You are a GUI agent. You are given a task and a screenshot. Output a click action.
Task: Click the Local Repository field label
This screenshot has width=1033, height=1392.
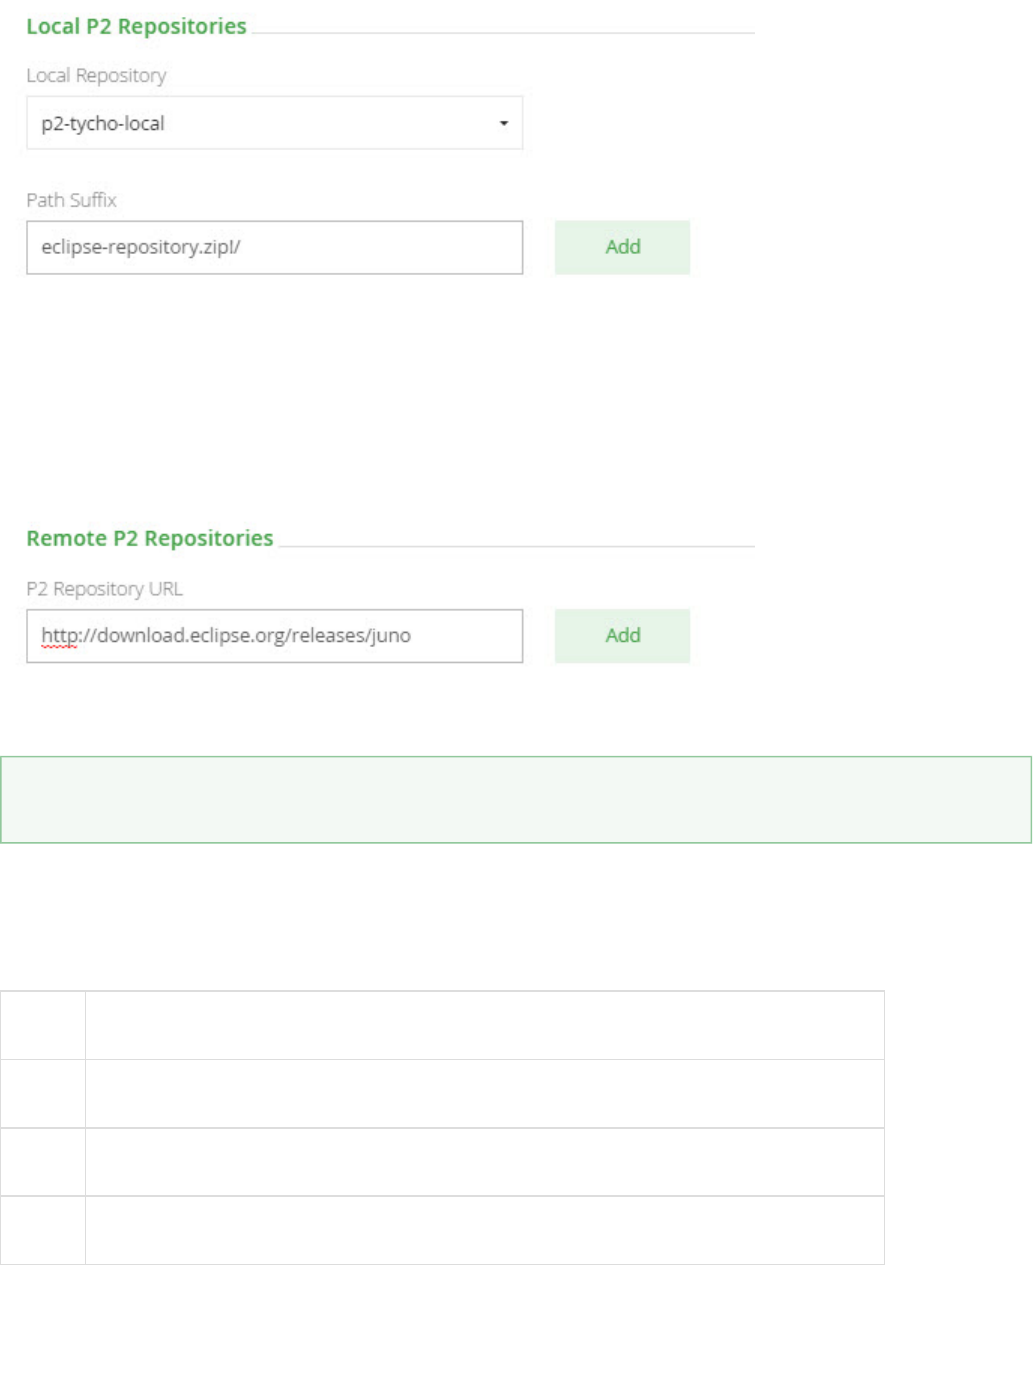pos(96,76)
